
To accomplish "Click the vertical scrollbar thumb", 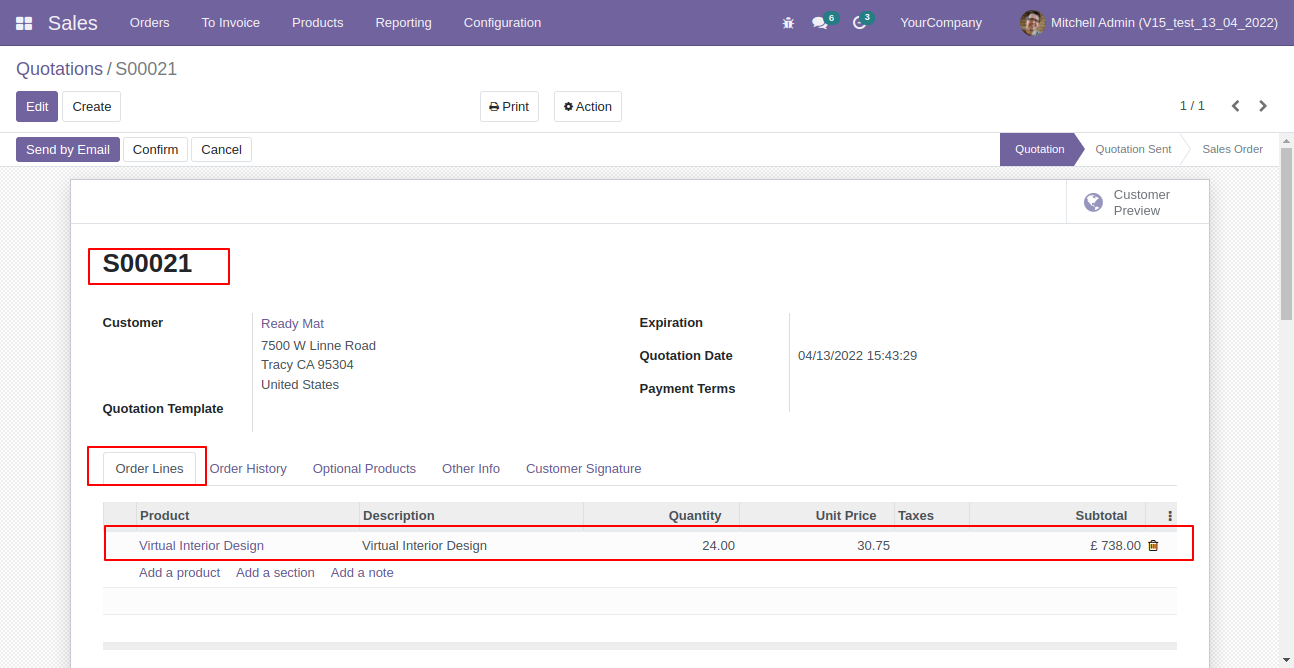I will 1287,235.
